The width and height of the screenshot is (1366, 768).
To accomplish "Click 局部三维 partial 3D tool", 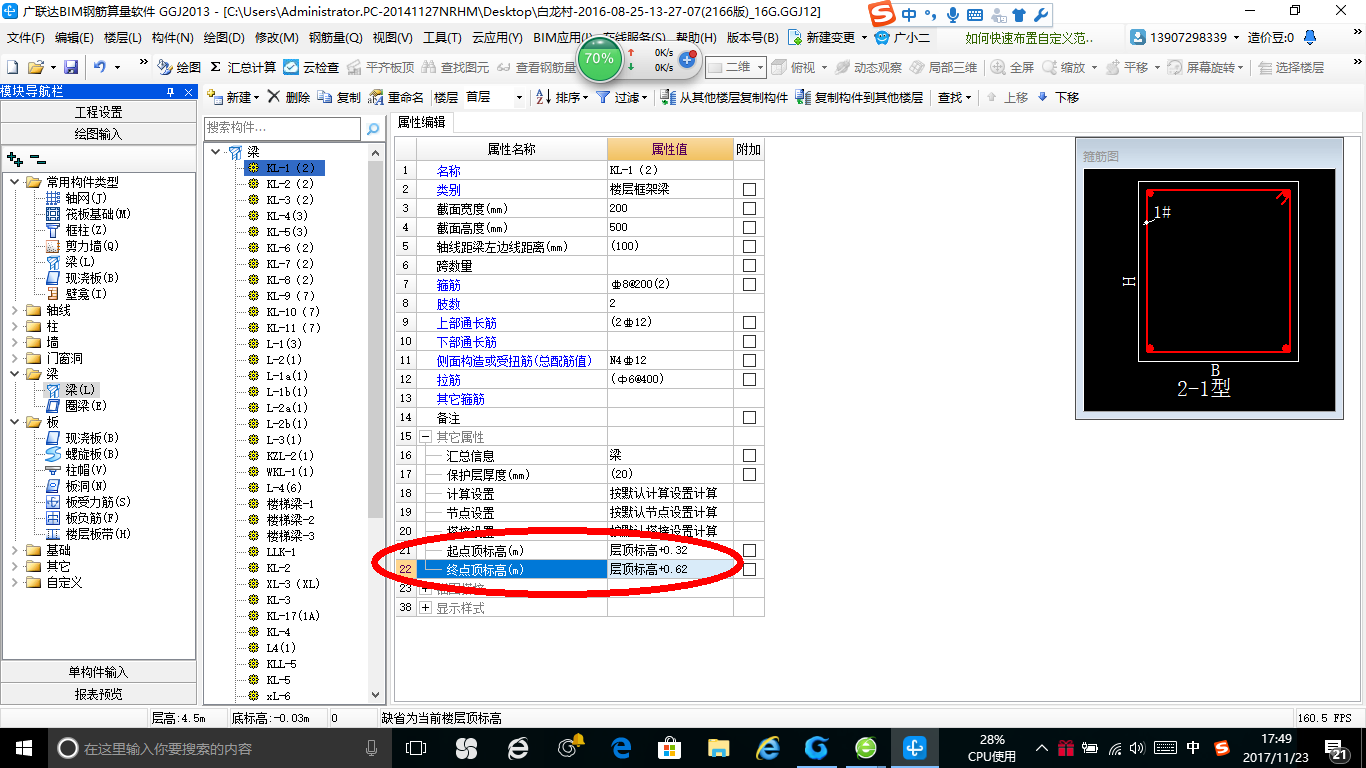I will pos(943,67).
